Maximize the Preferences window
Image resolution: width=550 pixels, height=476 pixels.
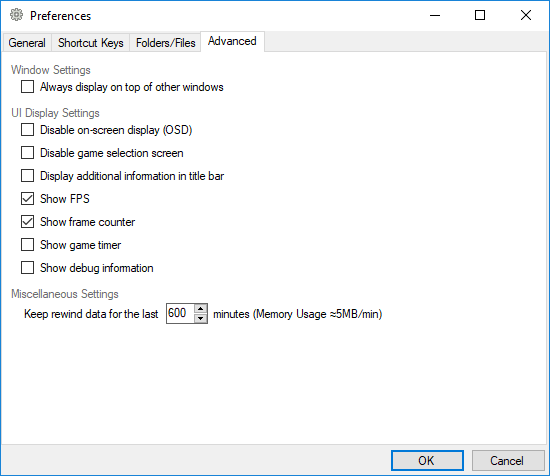click(x=480, y=15)
